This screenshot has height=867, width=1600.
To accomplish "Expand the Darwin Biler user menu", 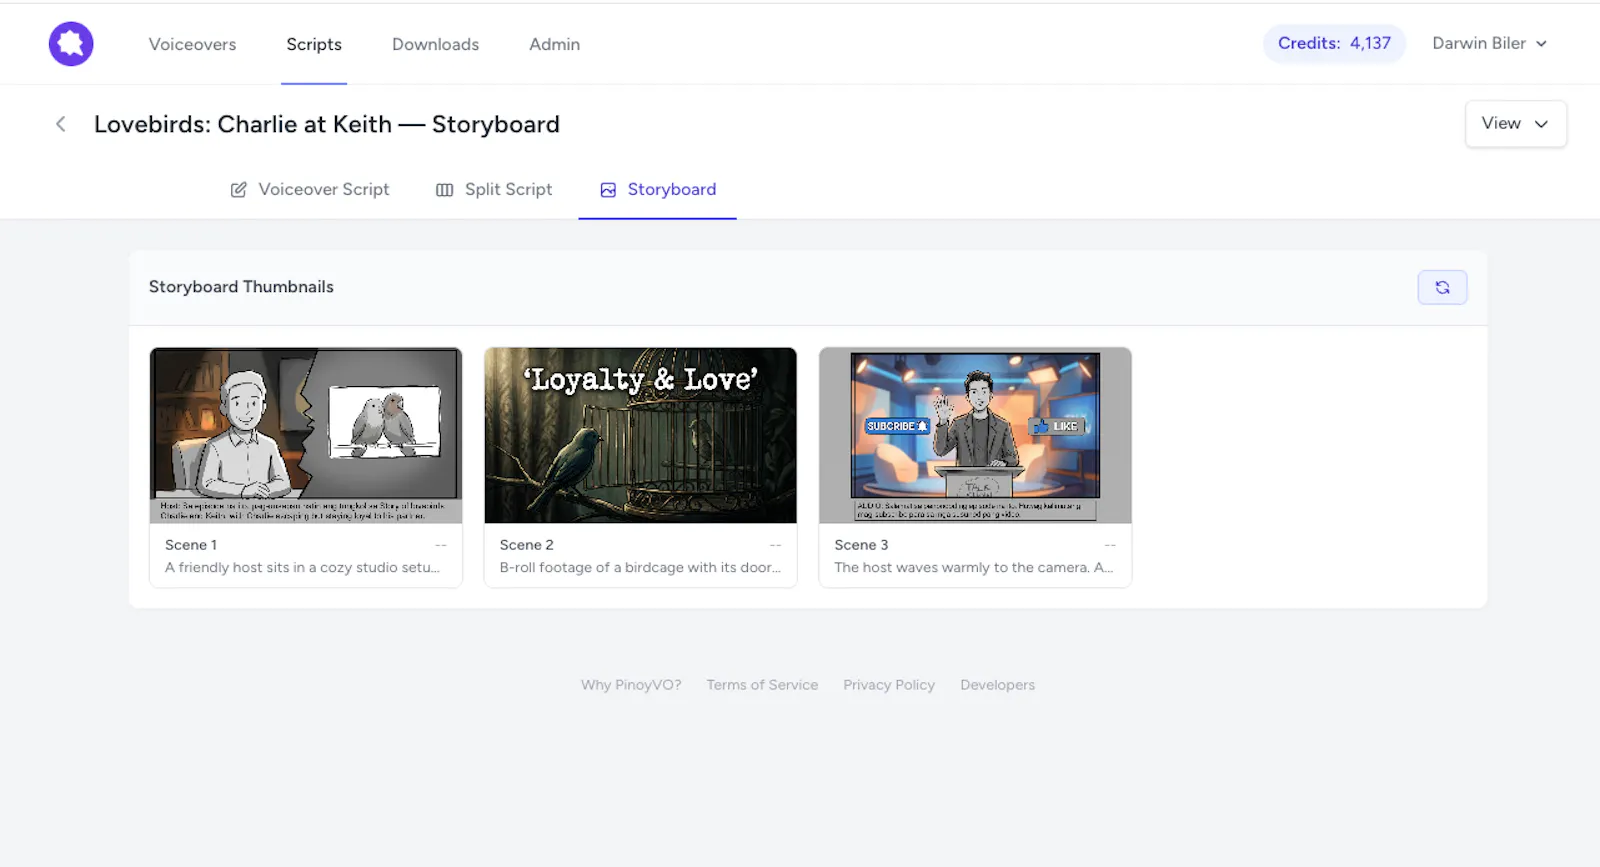I will point(1489,43).
